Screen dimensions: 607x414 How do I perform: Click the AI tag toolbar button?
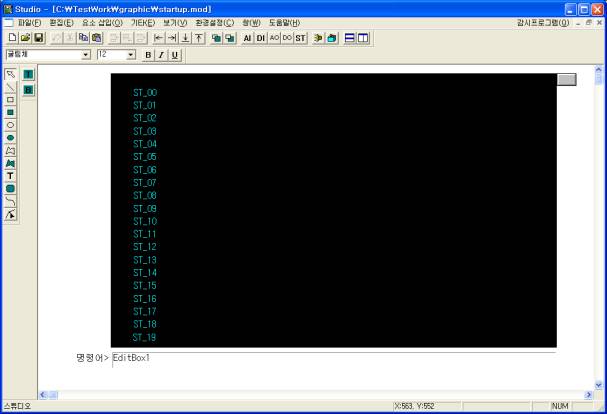[x=247, y=38]
